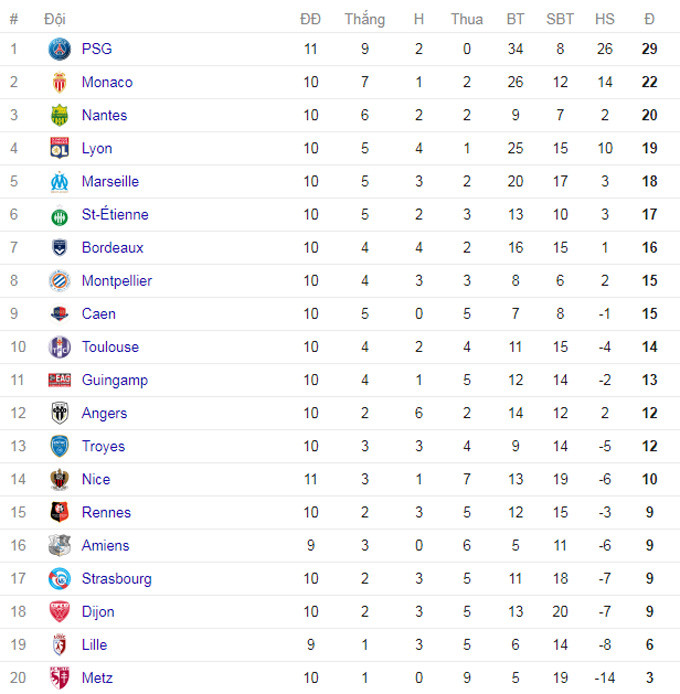680x694 pixels.
Task: Click the Thắng column header
Action: [x=365, y=19]
